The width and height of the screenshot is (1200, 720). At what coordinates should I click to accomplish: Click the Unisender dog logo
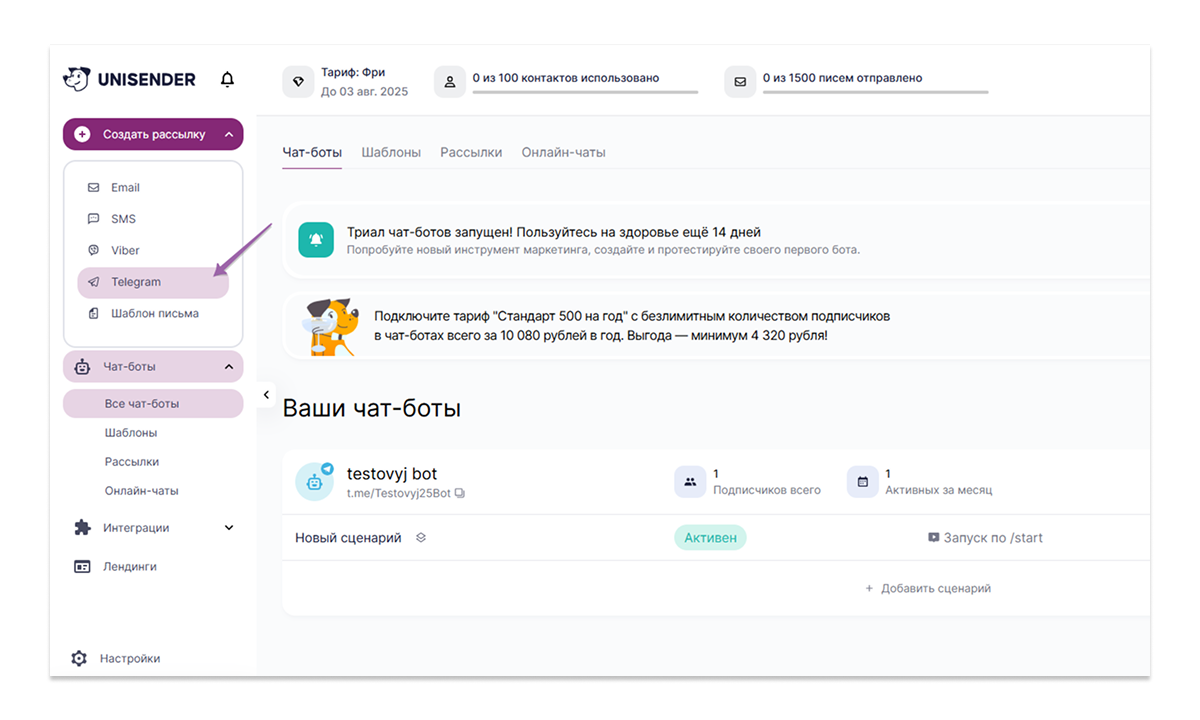(76, 79)
